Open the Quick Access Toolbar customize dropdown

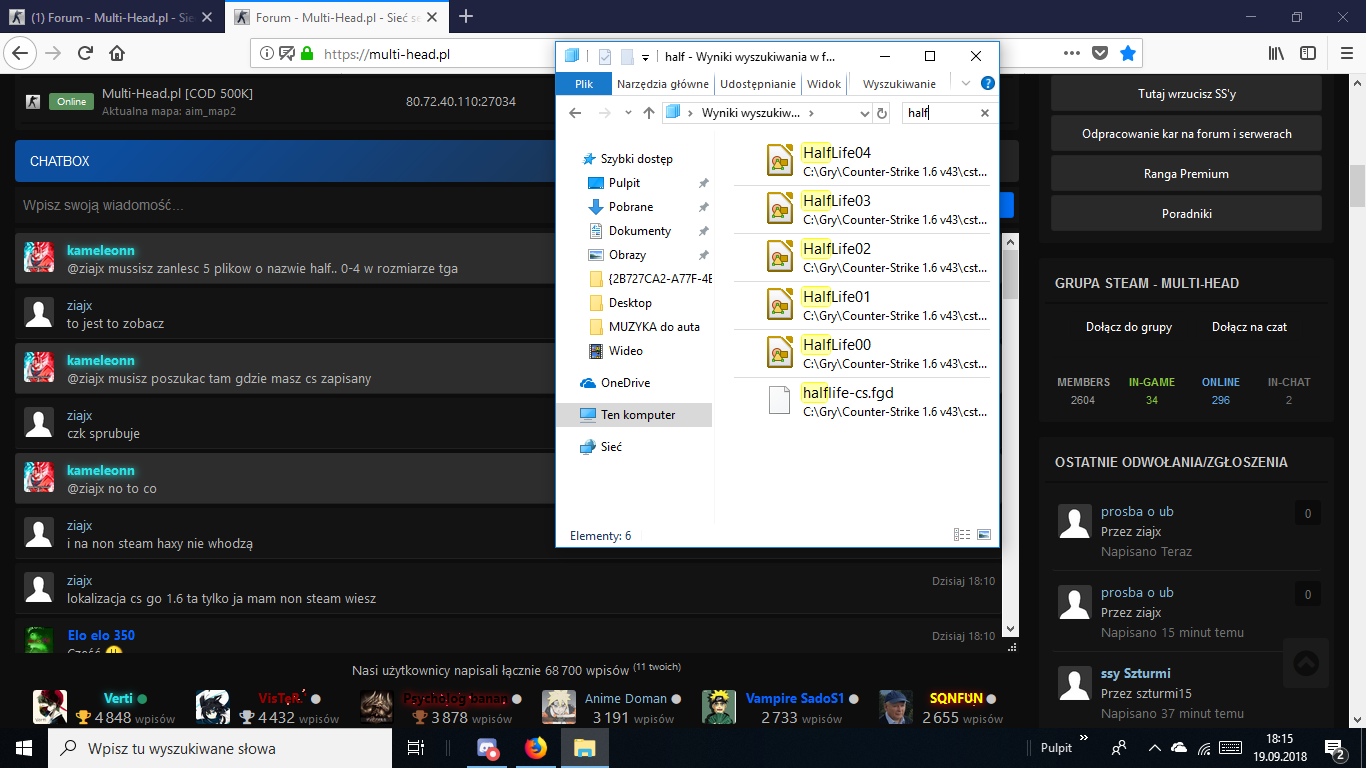click(x=646, y=57)
